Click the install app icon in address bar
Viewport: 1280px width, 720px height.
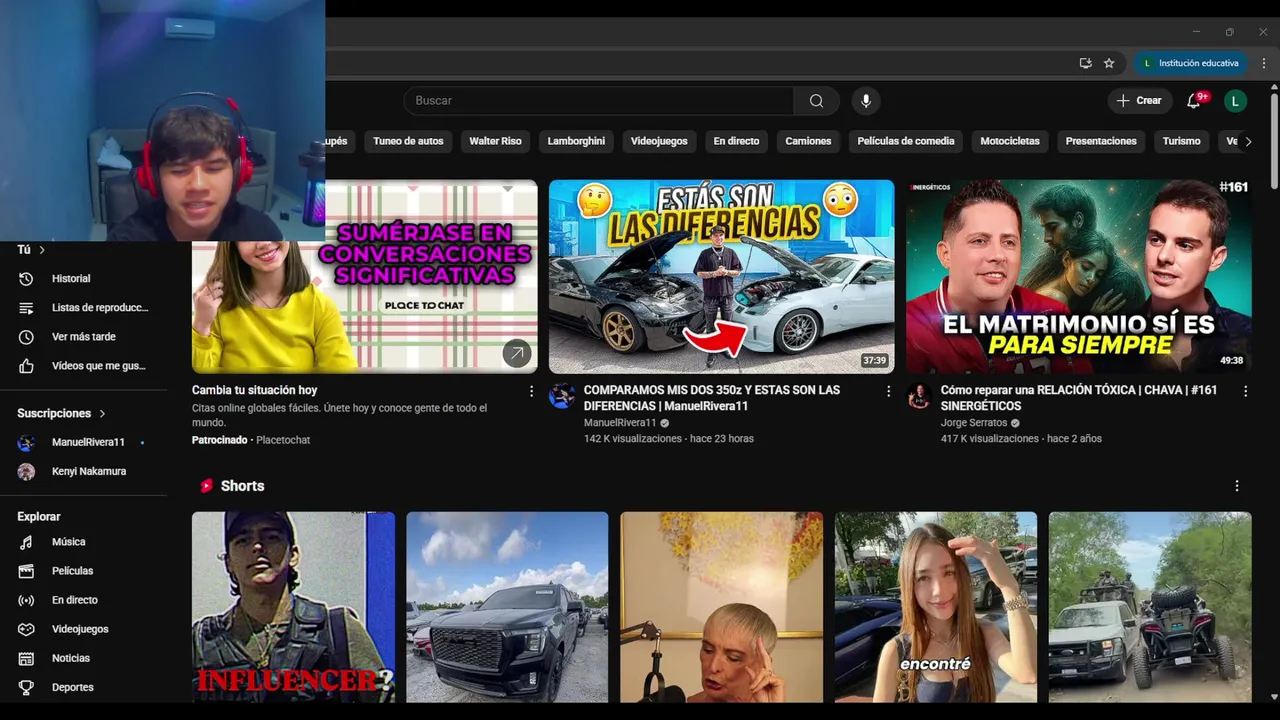click(1085, 63)
